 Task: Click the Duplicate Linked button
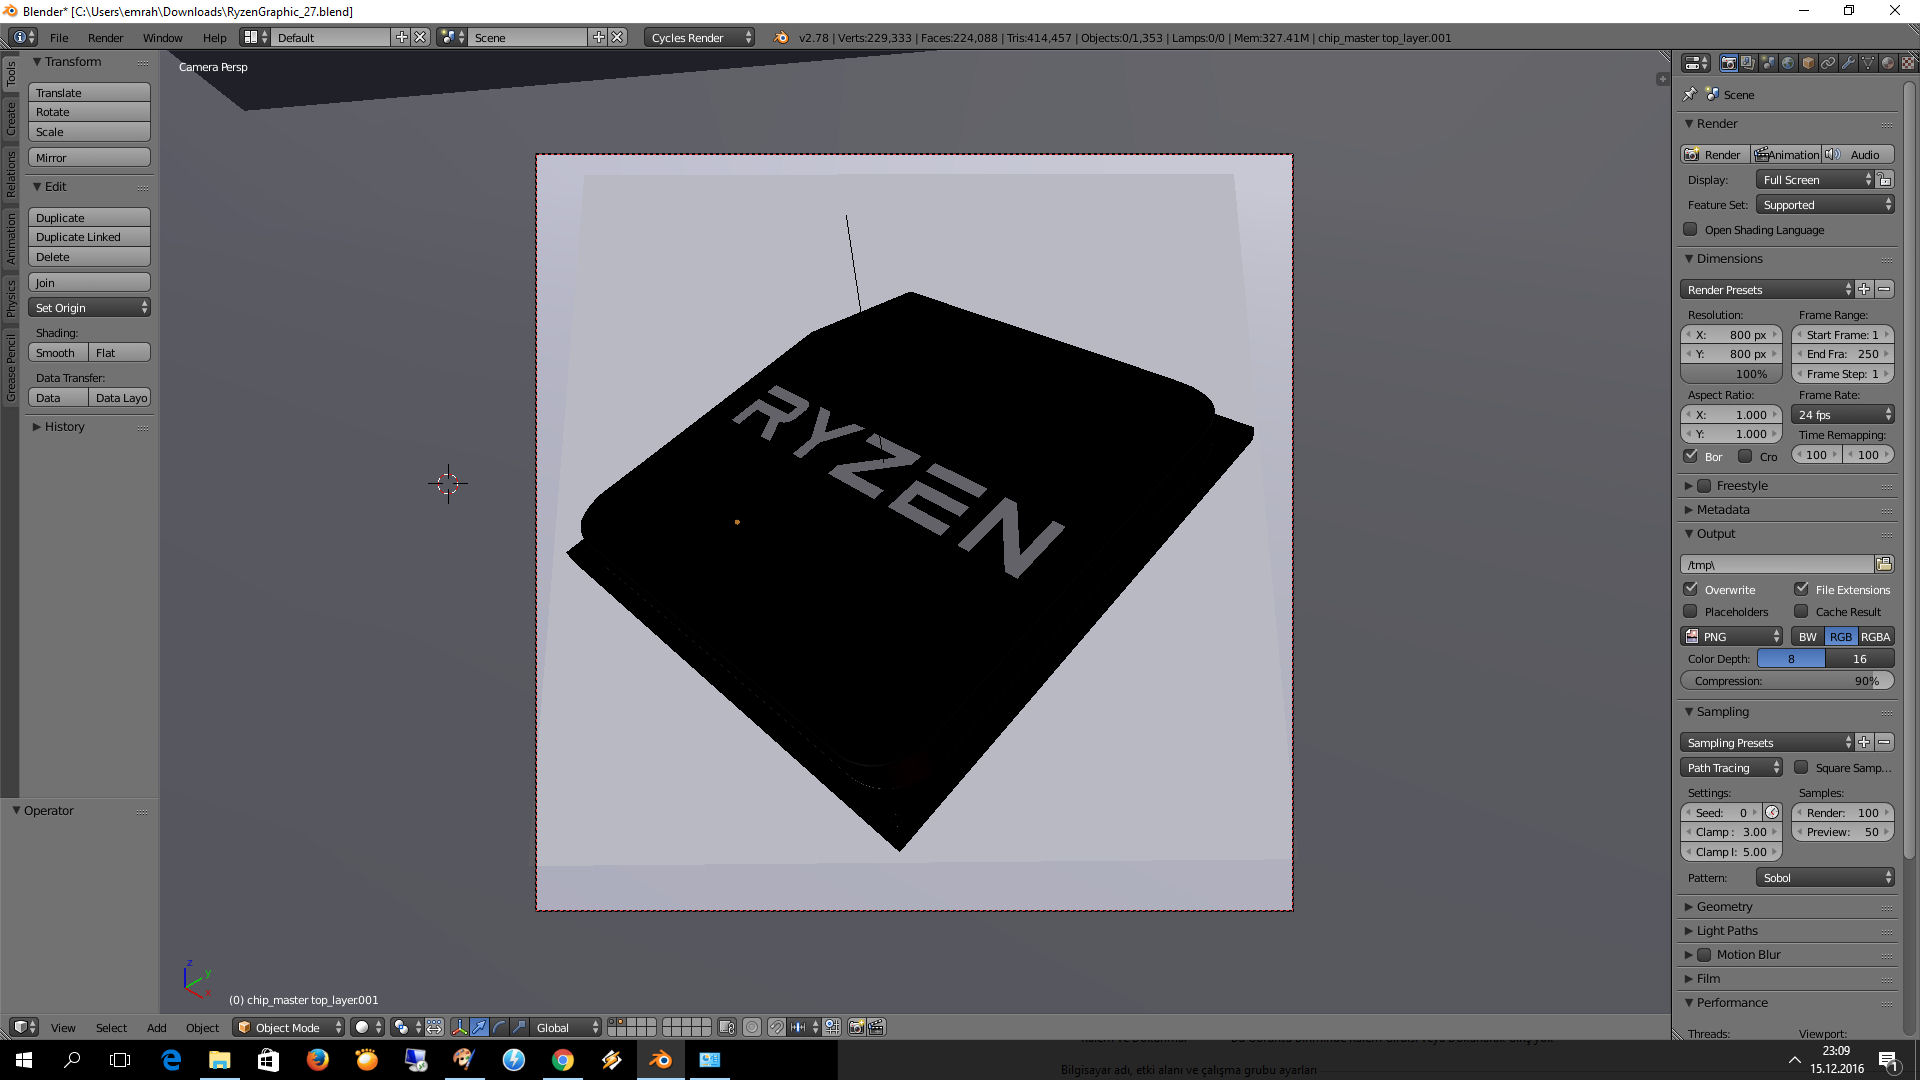[89, 237]
